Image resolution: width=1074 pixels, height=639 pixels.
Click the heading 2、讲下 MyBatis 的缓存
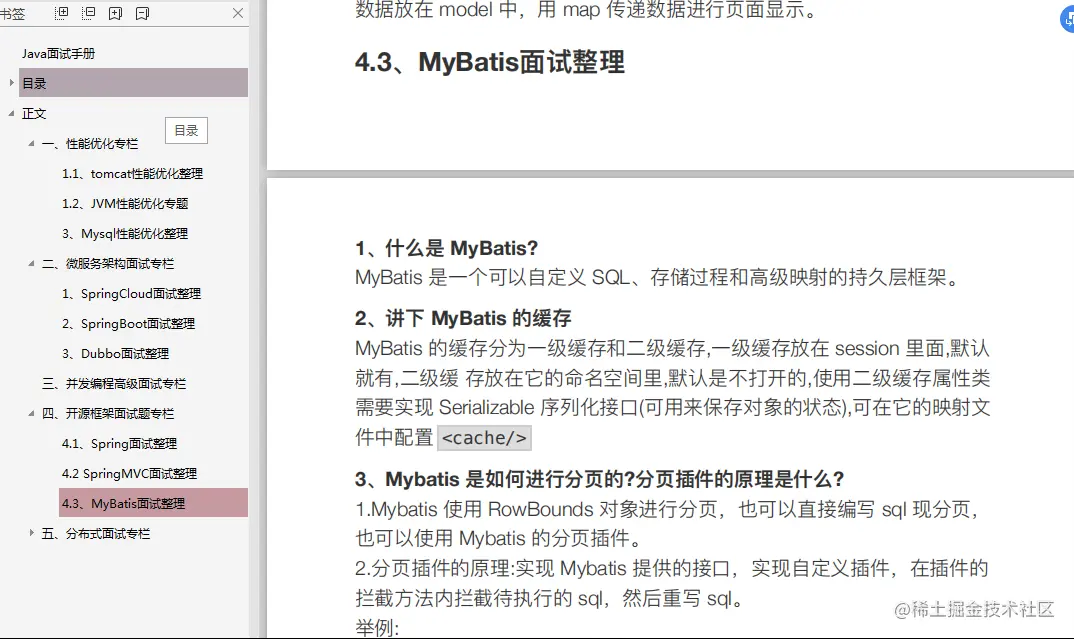pos(463,318)
